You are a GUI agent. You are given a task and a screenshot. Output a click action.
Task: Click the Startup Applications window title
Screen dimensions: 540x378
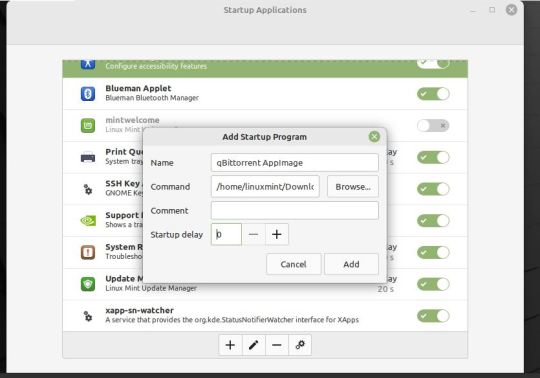(265, 10)
